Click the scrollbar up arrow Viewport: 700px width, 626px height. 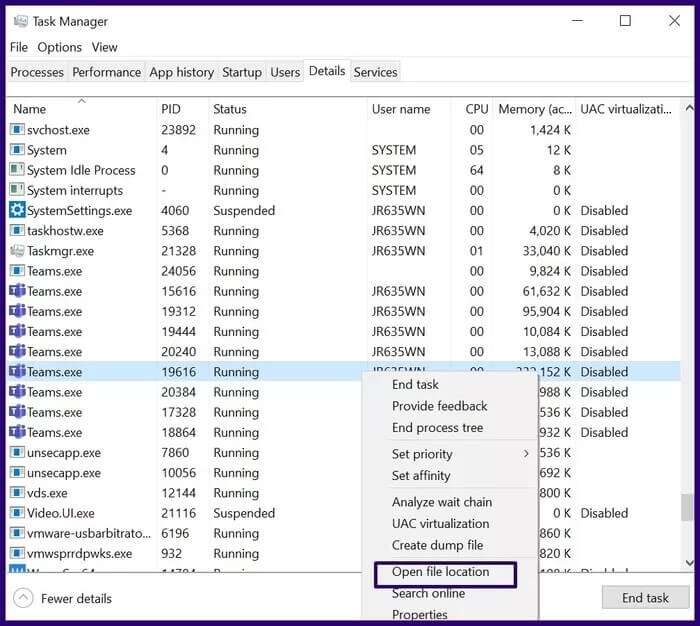coord(689,108)
